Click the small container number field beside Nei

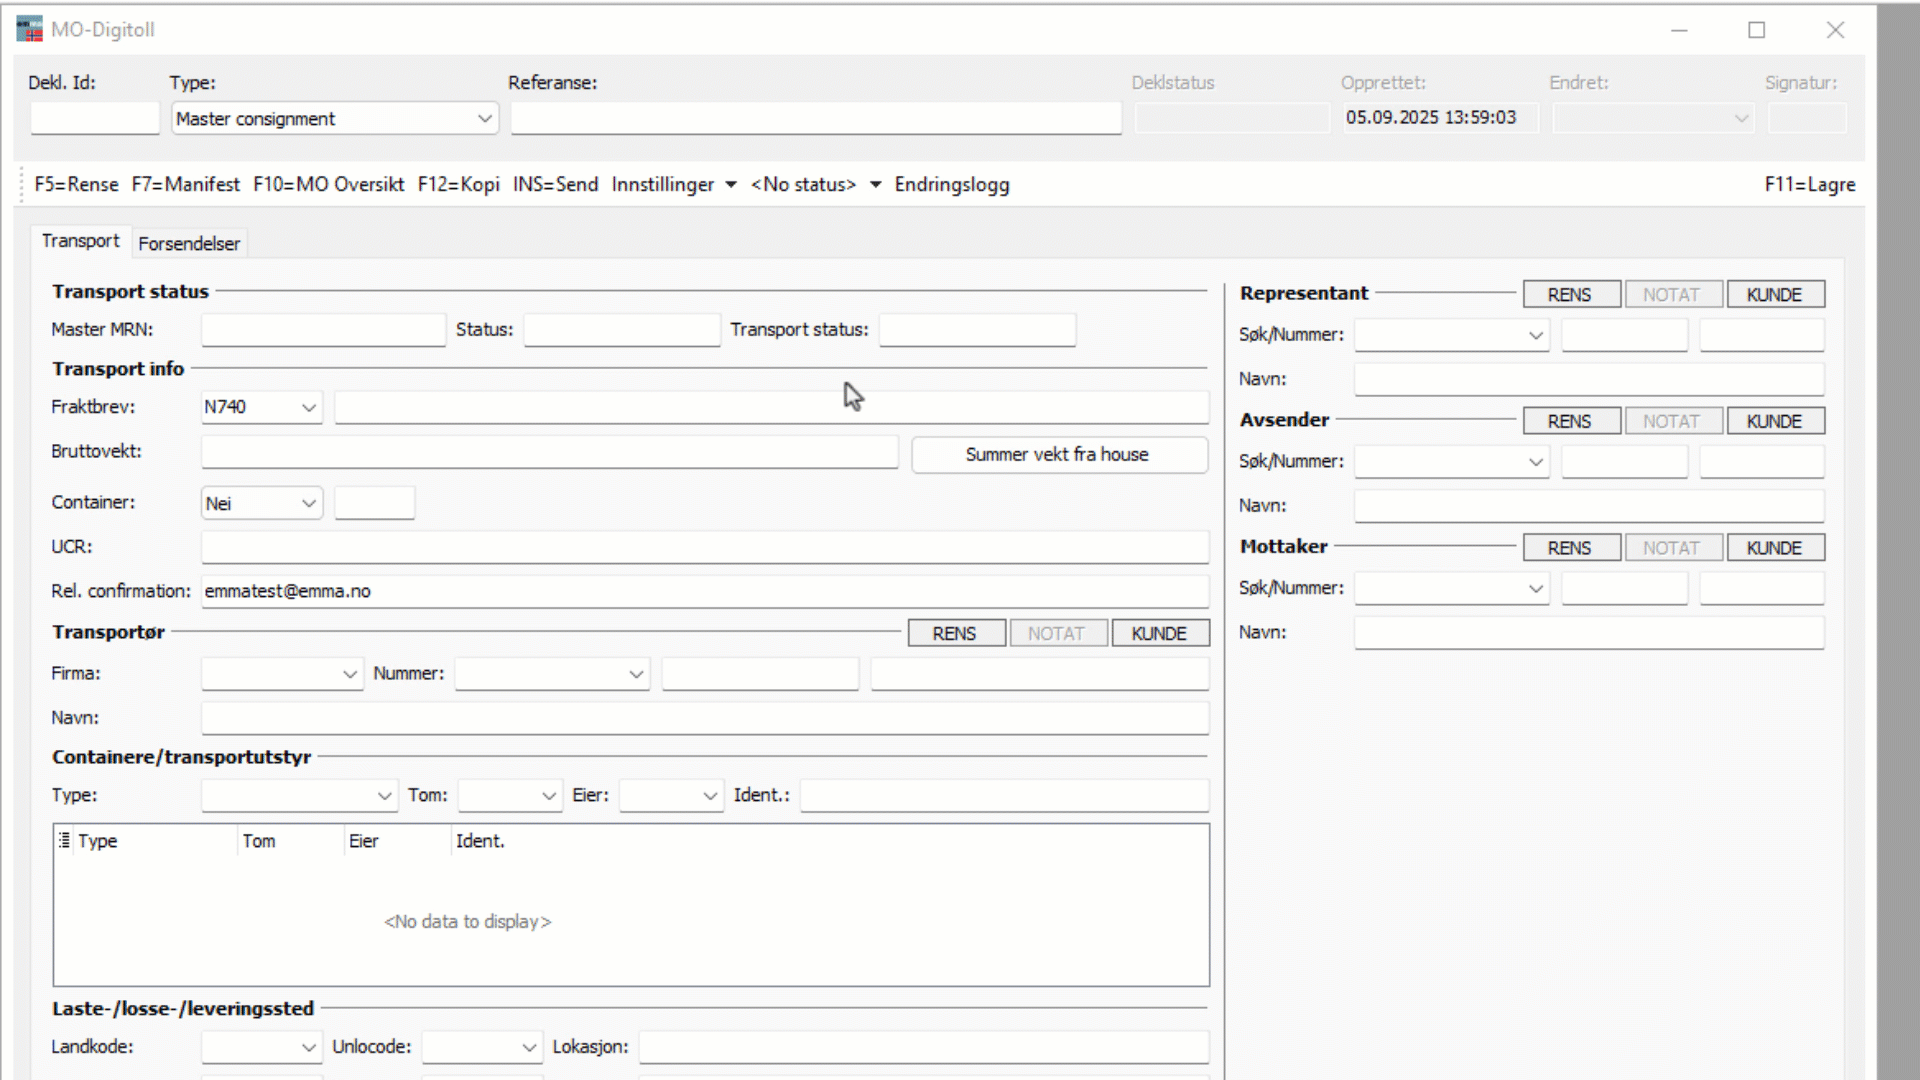[375, 503]
